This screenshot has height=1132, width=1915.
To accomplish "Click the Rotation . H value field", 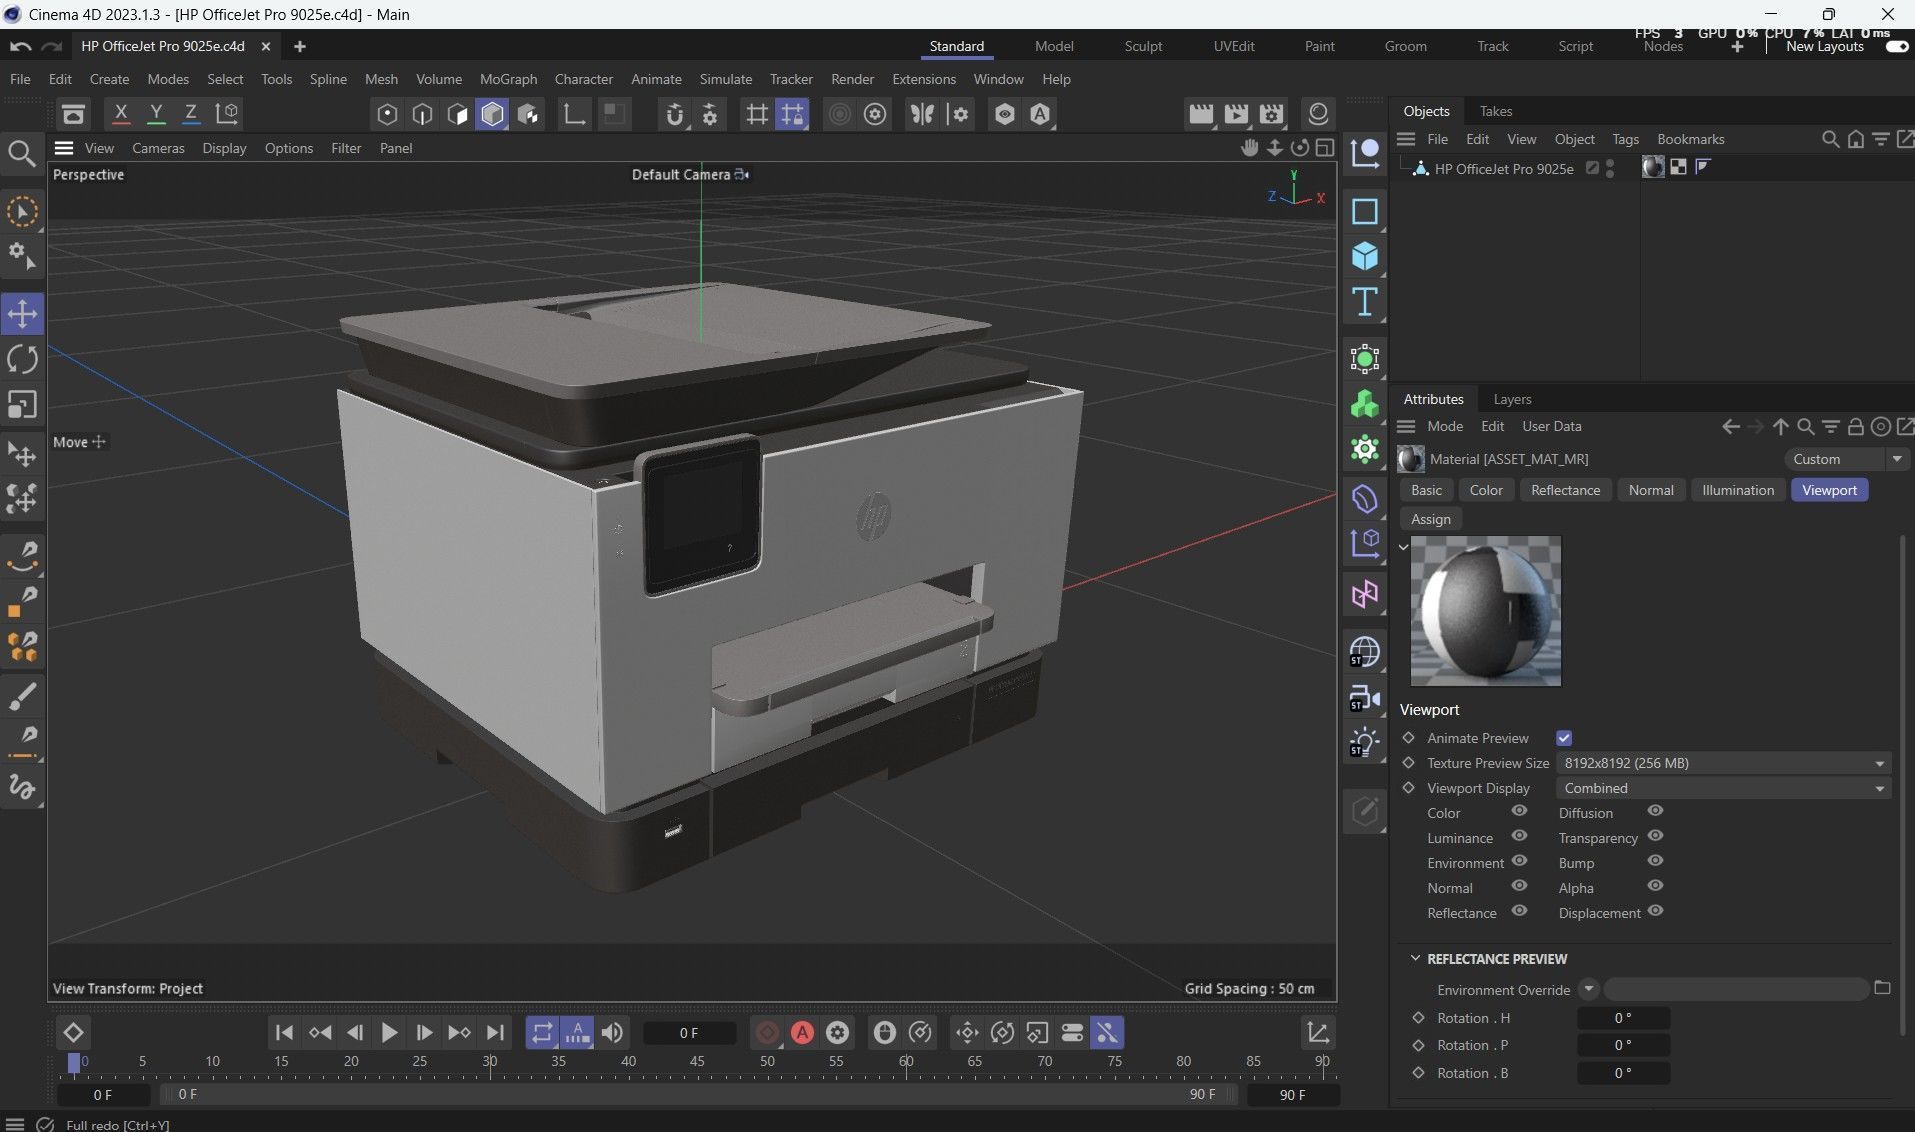I will (x=1622, y=1018).
